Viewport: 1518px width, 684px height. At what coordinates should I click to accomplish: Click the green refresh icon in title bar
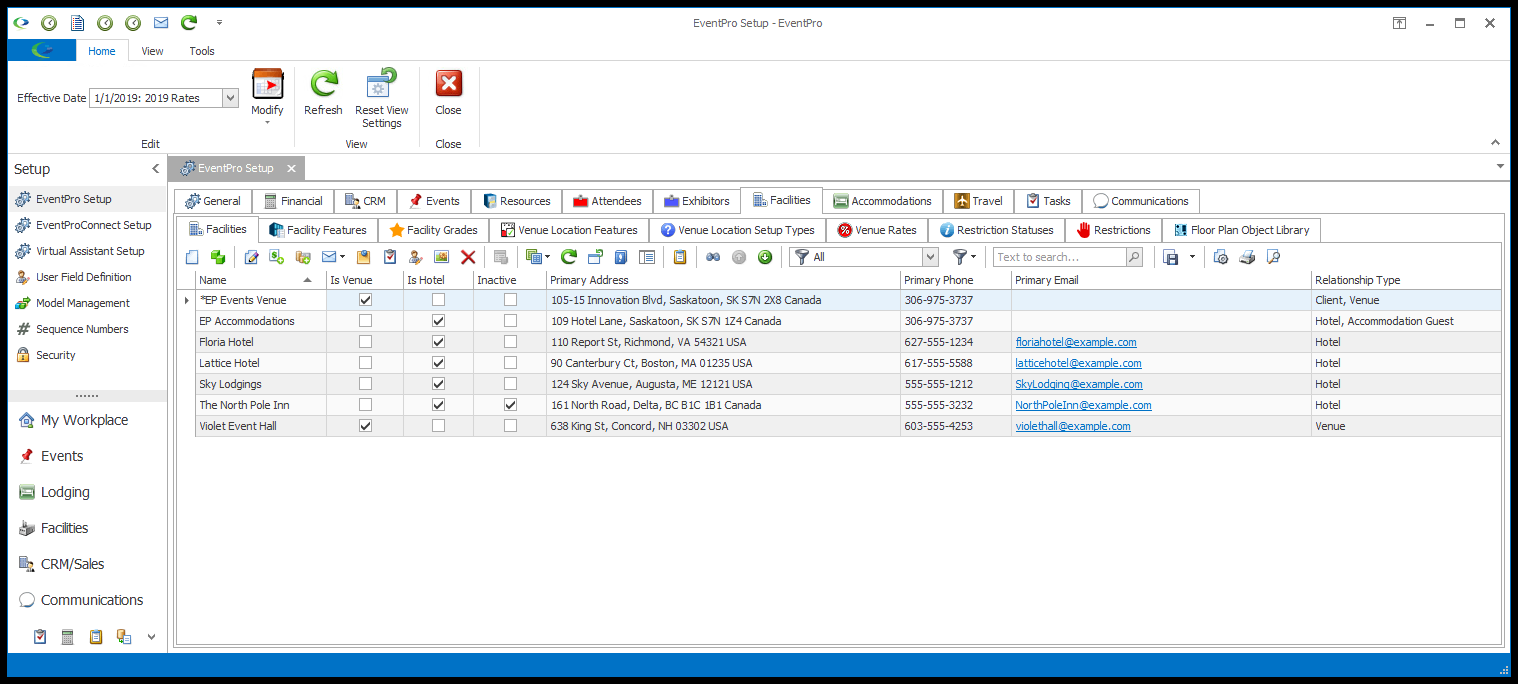pos(188,22)
